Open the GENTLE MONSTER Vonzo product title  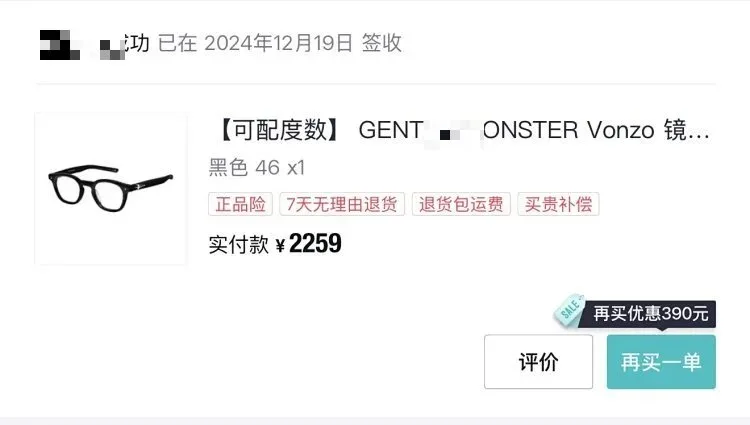[x=459, y=130]
